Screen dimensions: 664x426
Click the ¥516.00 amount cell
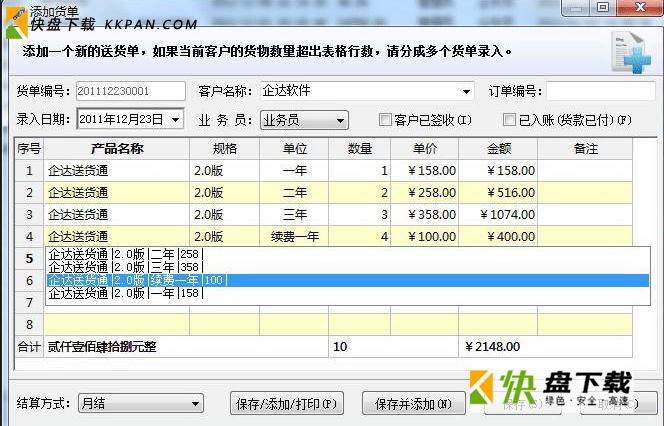[498, 193]
